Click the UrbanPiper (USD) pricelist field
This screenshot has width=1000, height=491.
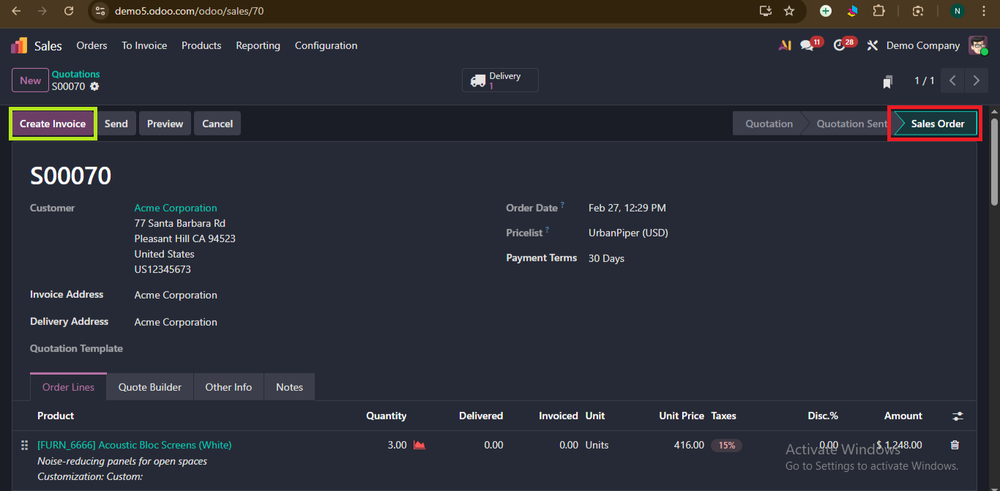[628, 233]
